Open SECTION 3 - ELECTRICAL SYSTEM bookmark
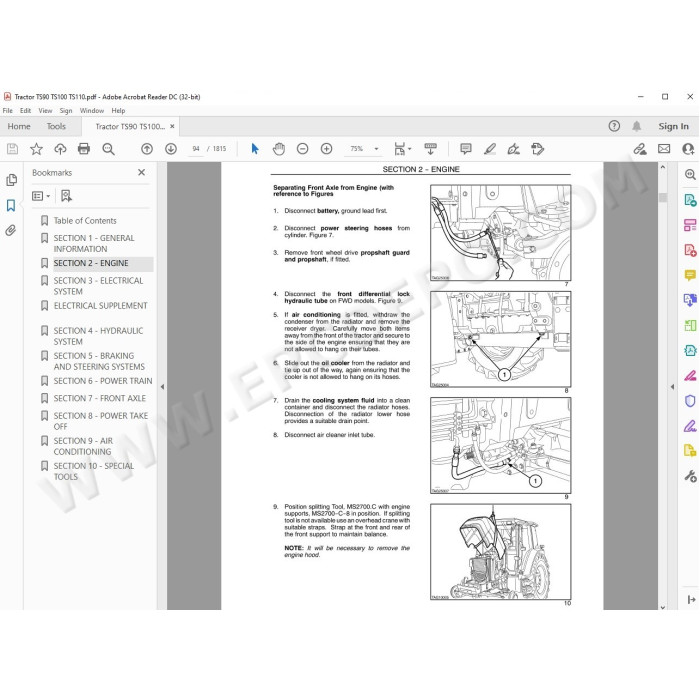This screenshot has width=700, height=700. 98,286
